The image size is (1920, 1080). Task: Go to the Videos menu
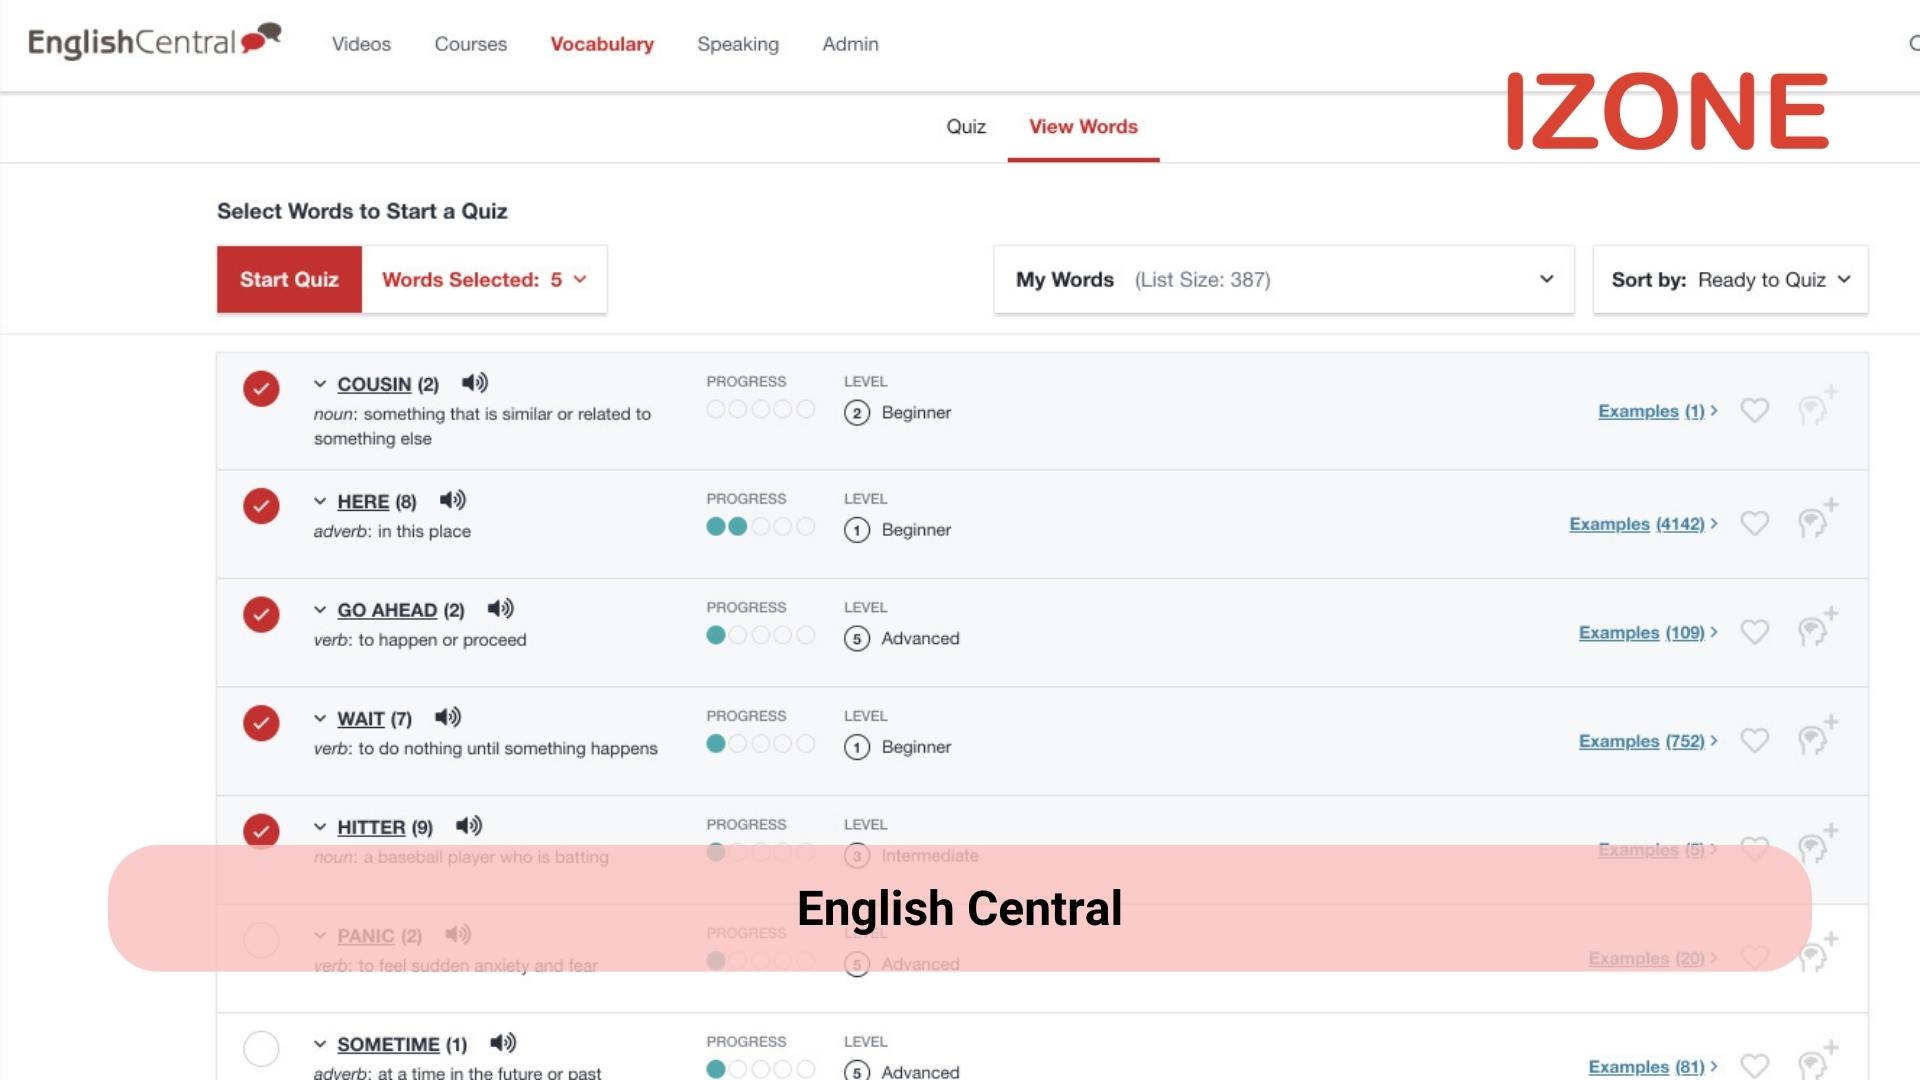tap(361, 44)
